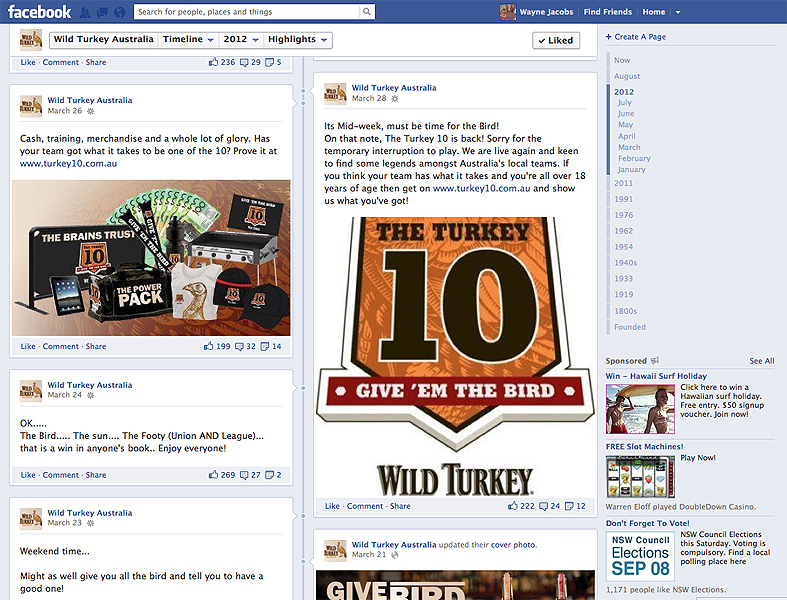
Task: Click Hawaii surf holiday ad thumbnail
Action: tap(640, 409)
